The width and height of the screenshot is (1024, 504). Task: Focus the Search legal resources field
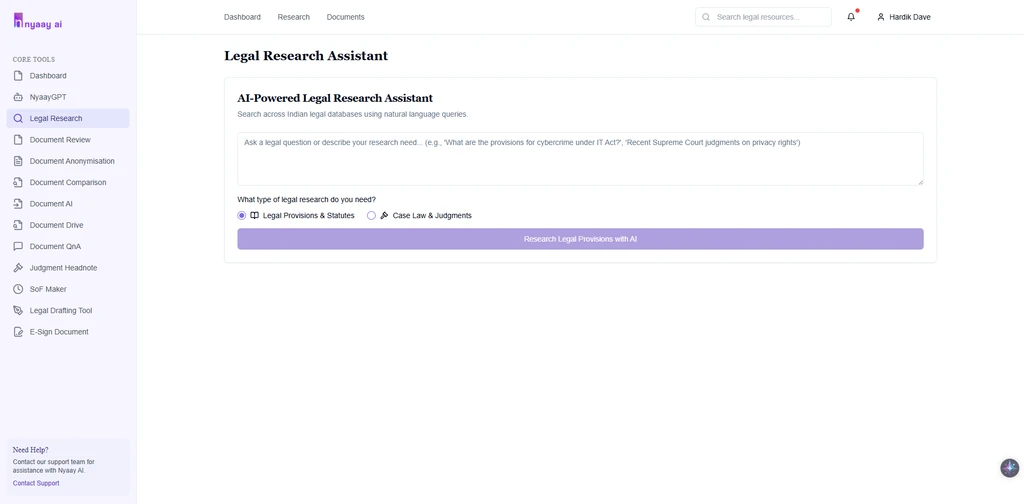[x=763, y=17]
